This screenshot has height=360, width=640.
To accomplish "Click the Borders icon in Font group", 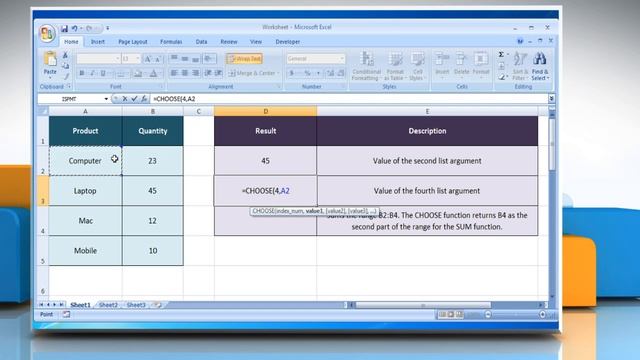I will coord(120,73).
